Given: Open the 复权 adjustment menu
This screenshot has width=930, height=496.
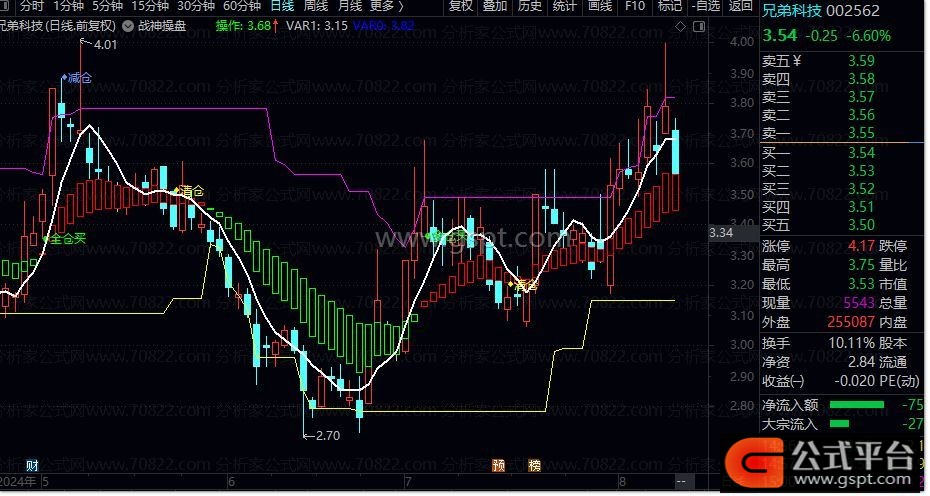Looking at the screenshot, I should point(461,7).
